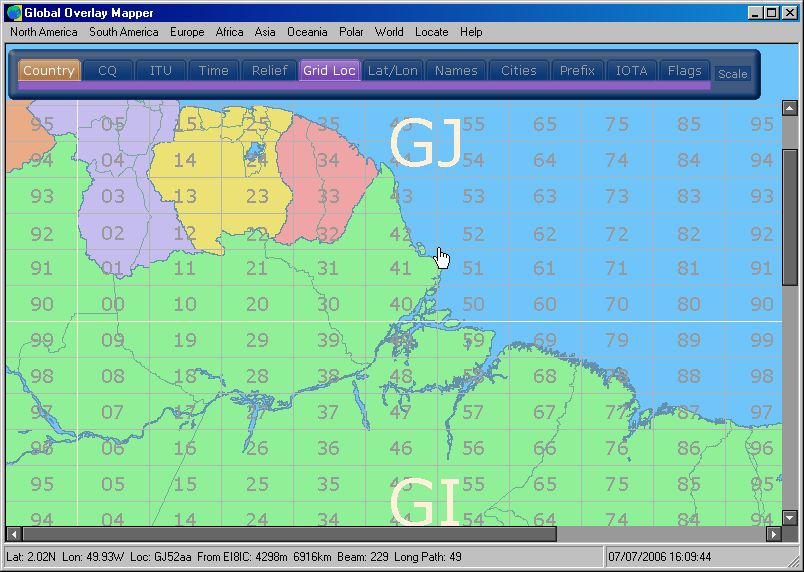Viewport: 804px width, 572px height.
Task: Open the Help menu
Action: (471, 32)
